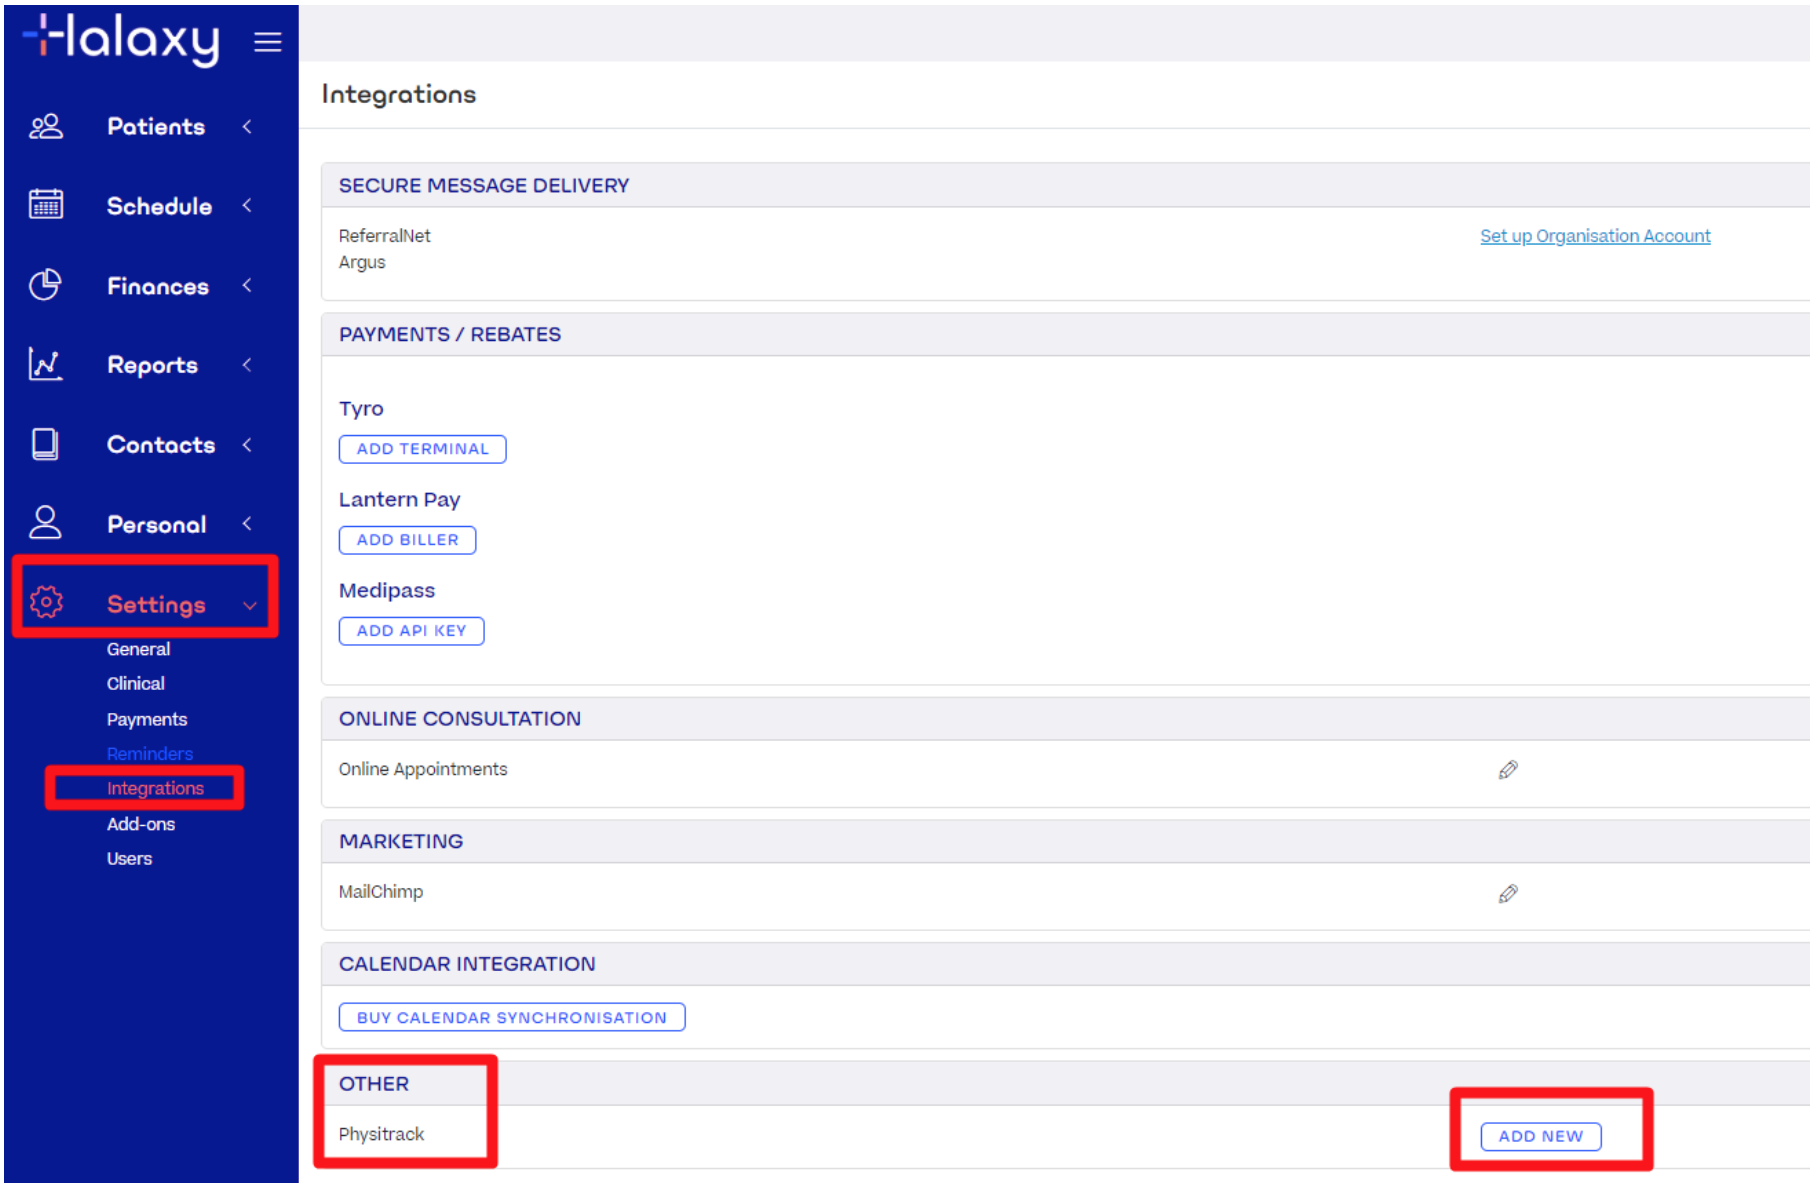Expand the Reports menu chevron
The width and height of the screenshot is (1818, 1192).
tap(247, 364)
